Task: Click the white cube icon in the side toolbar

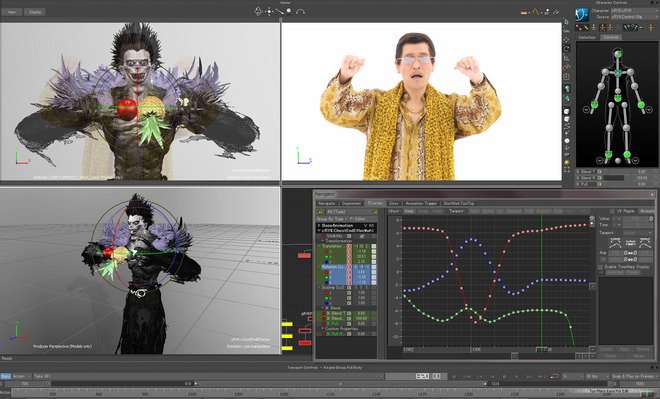Action: [567, 112]
